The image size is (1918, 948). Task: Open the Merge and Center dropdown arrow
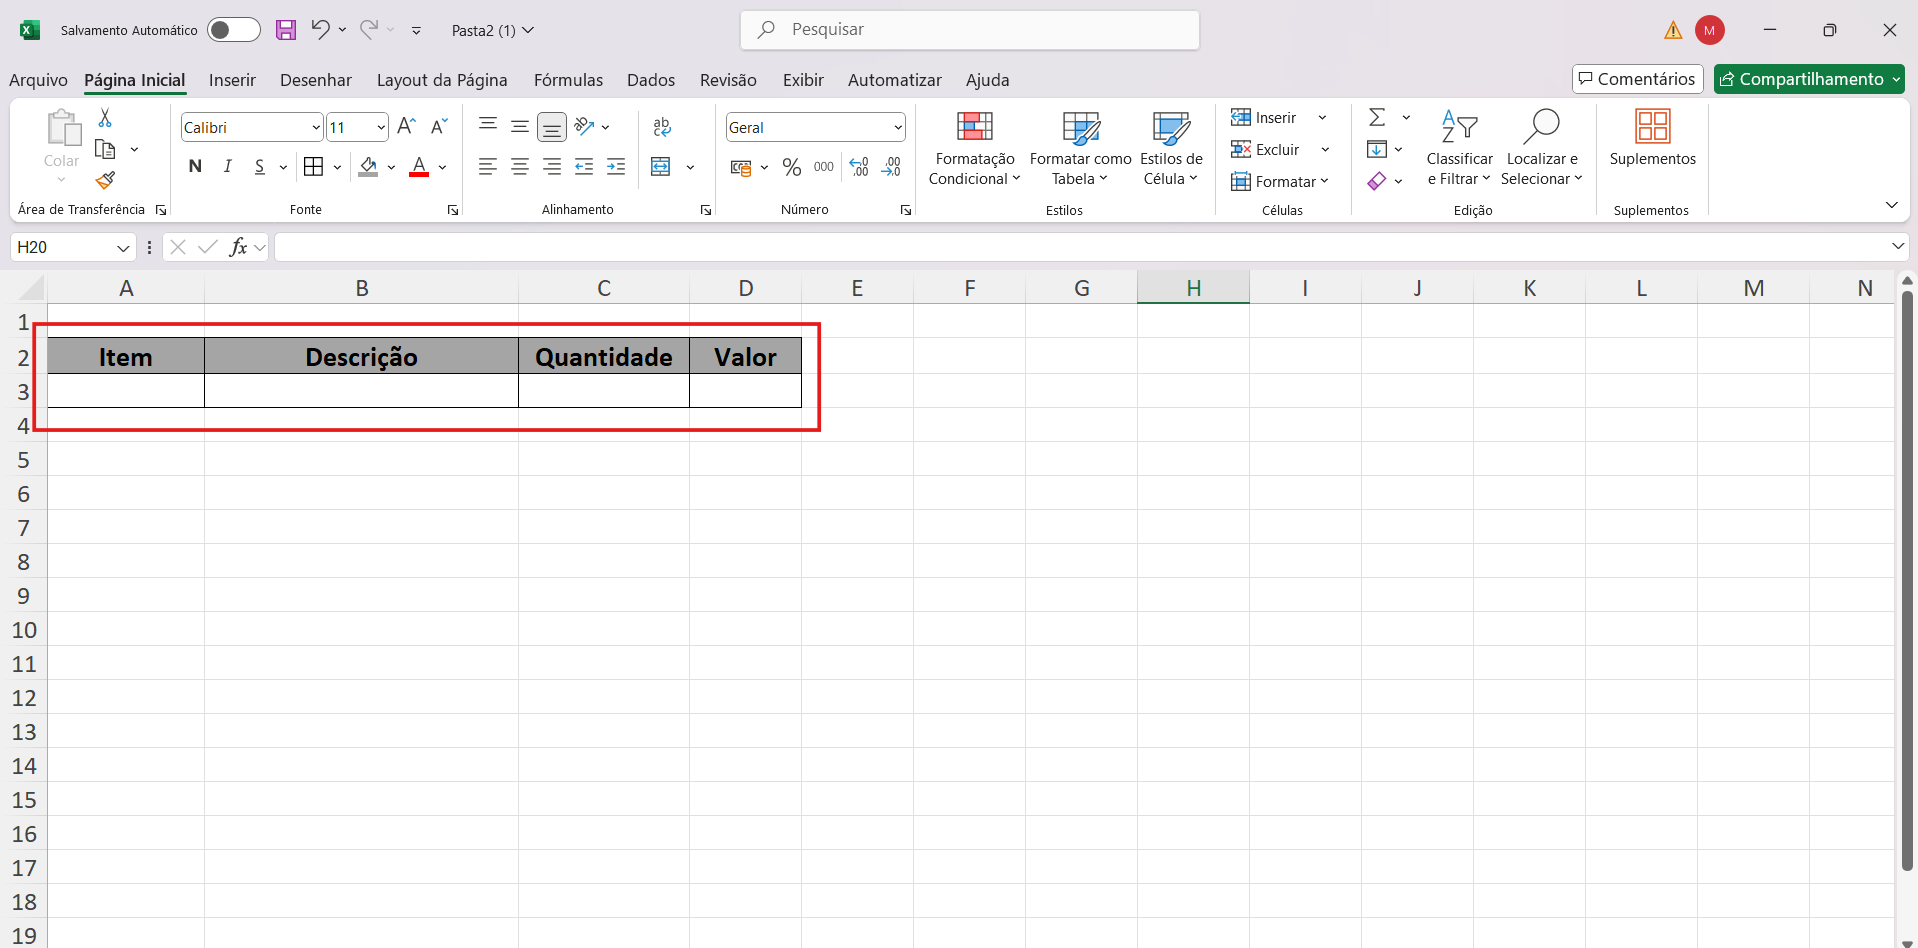(x=690, y=167)
